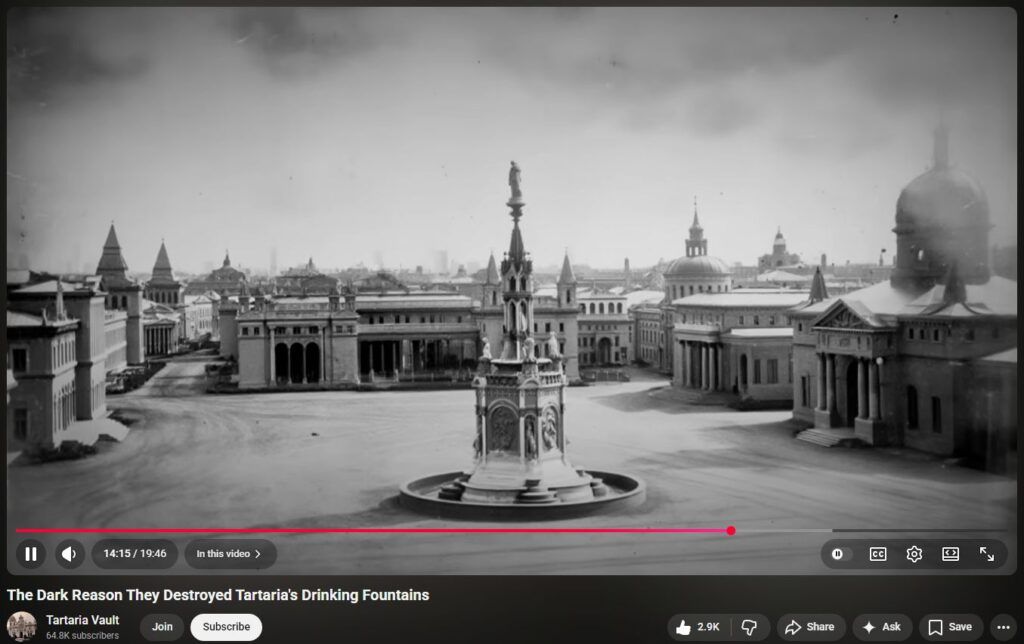Open the Tartaria Vault channel name link
Image resolution: width=1024 pixels, height=644 pixels.
82,620
